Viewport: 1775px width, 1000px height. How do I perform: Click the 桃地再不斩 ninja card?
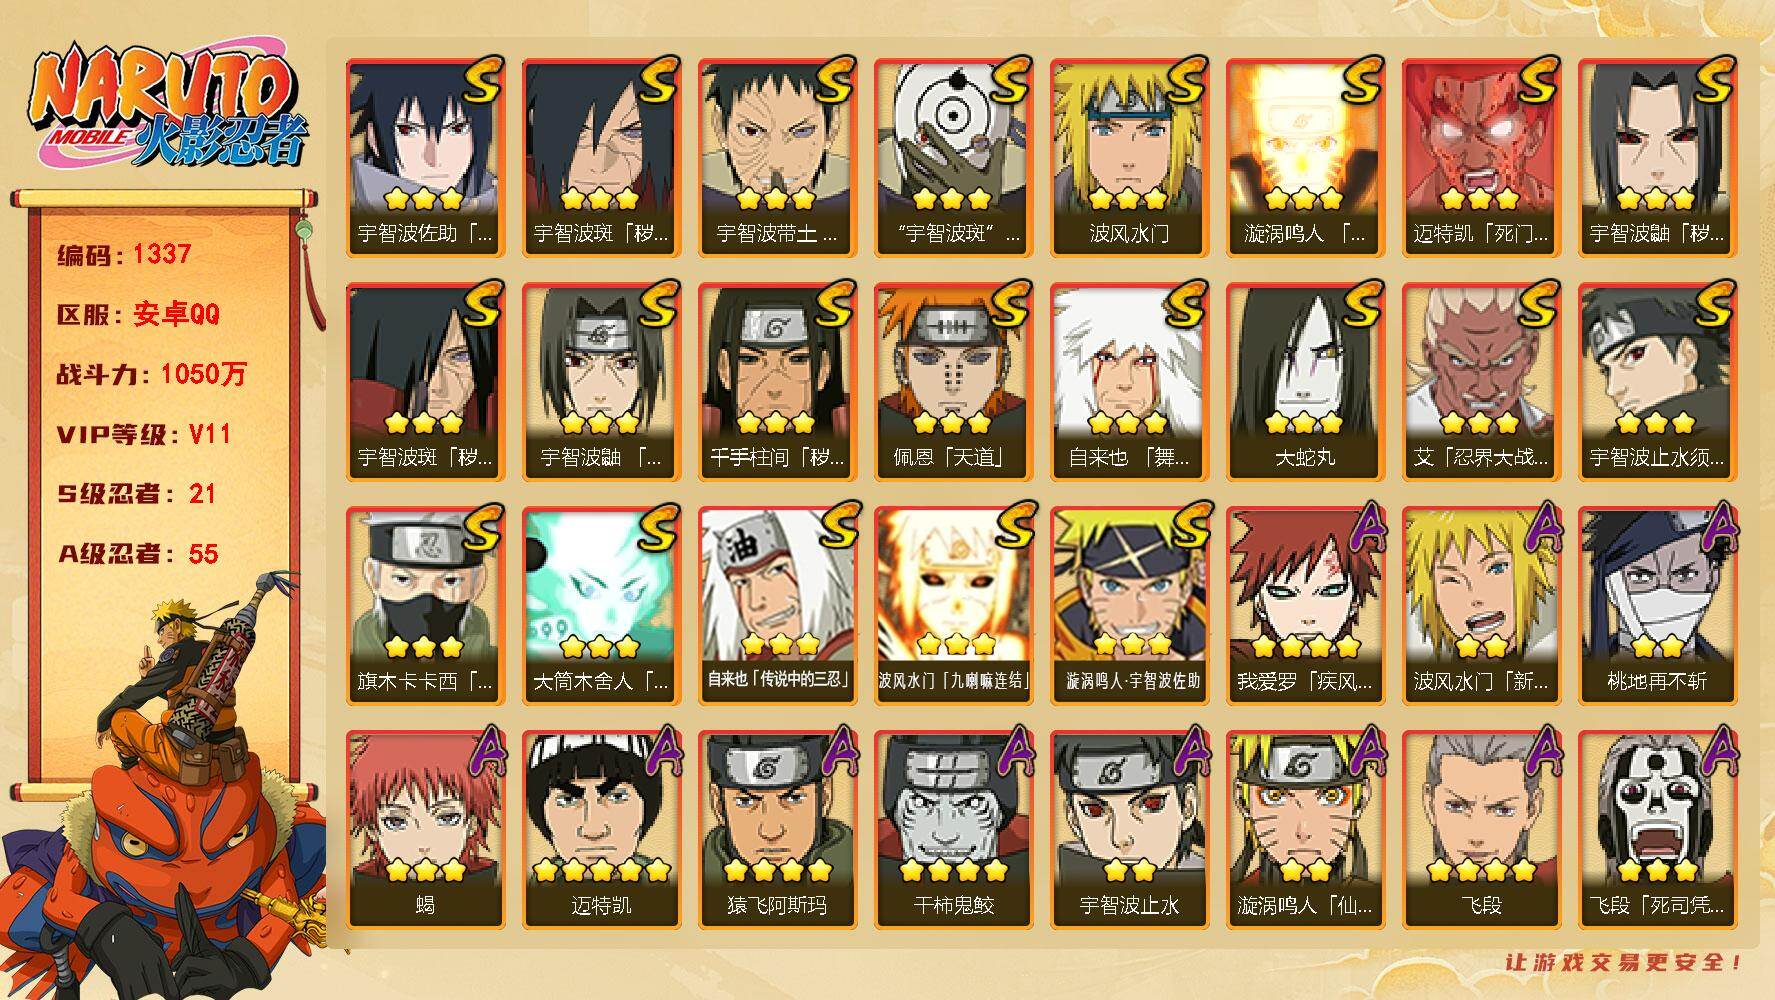click(1657, 606)
